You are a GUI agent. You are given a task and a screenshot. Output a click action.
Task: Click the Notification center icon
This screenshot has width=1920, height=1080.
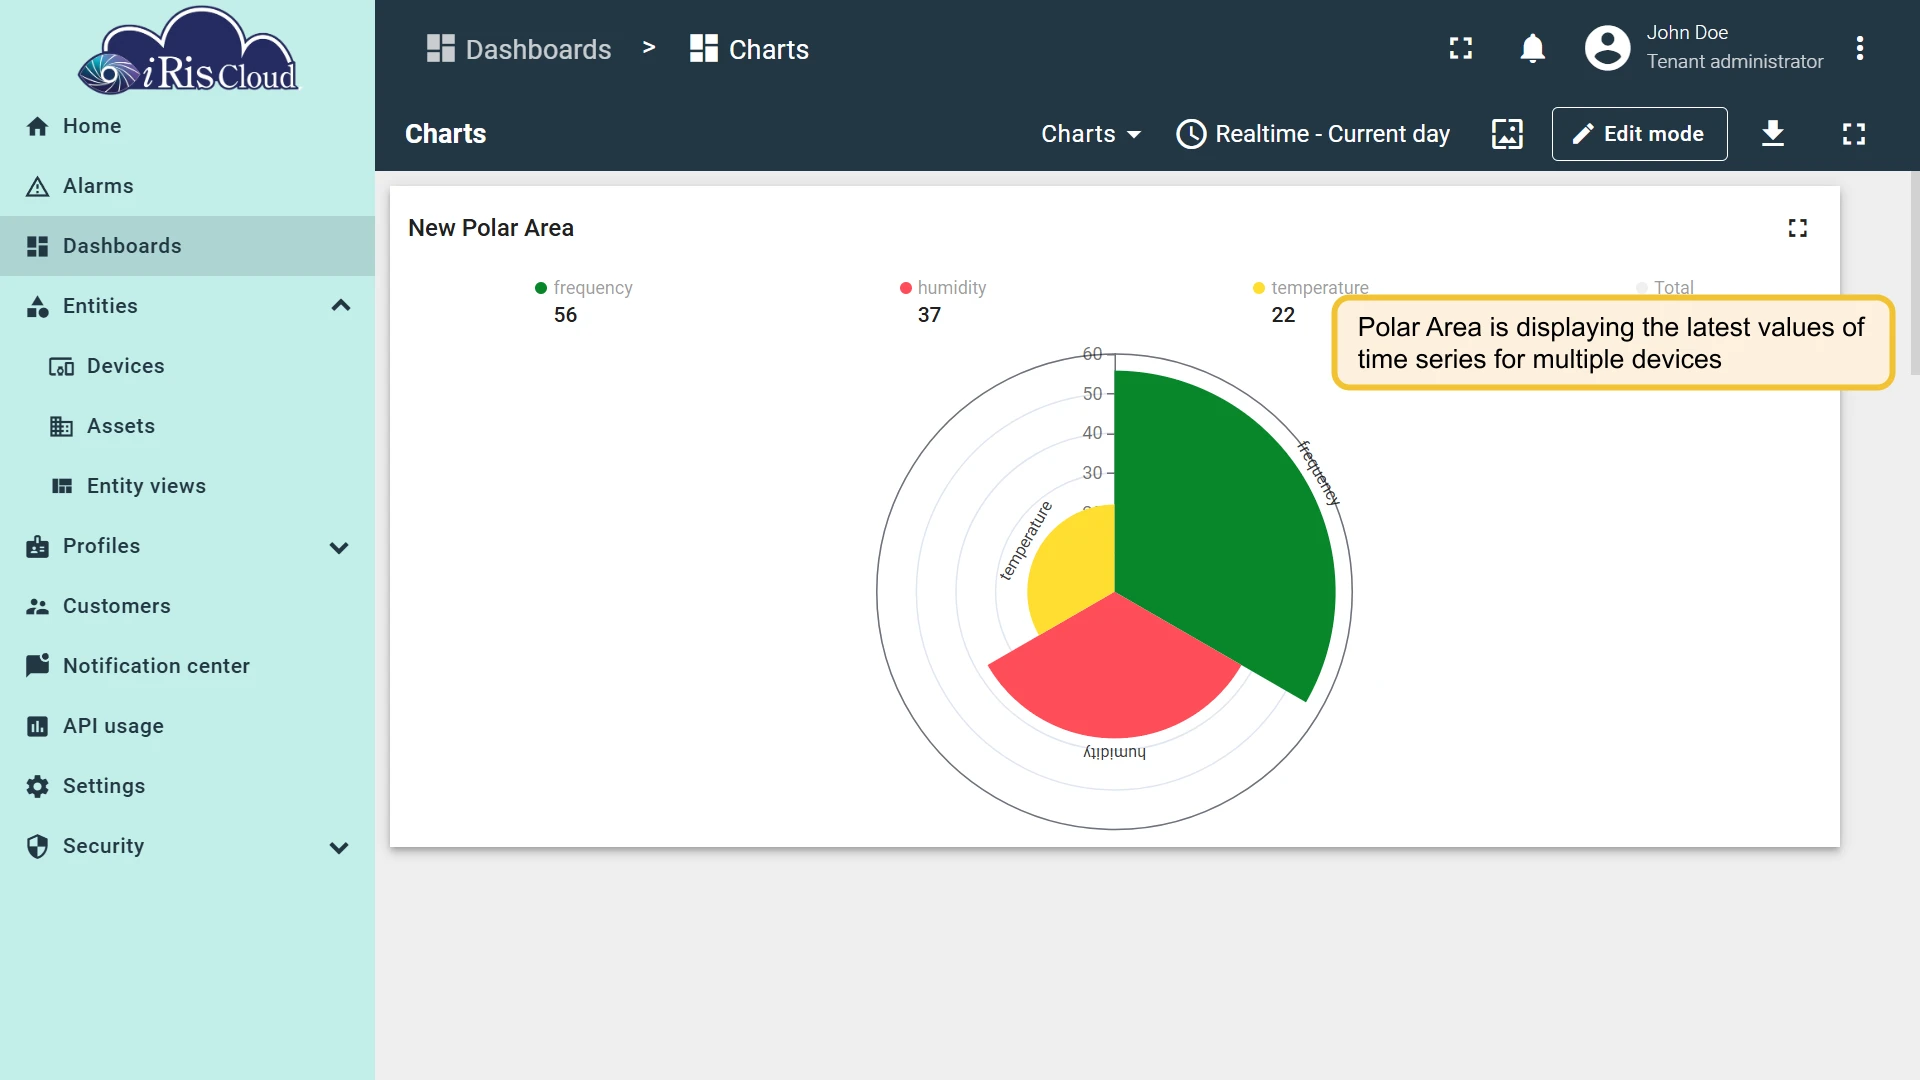38,665
